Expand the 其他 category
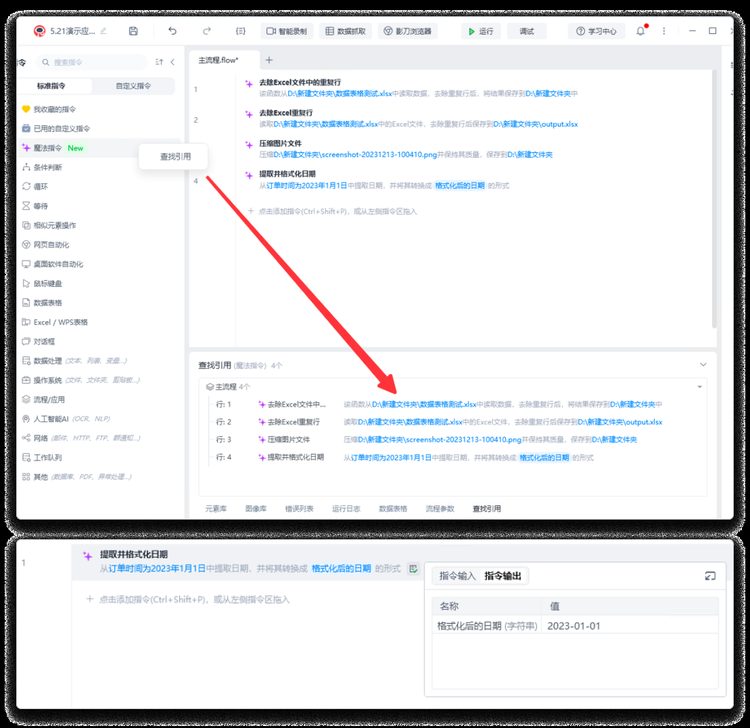The width and height of the screenshot is (750, 728). coord(77,477)
